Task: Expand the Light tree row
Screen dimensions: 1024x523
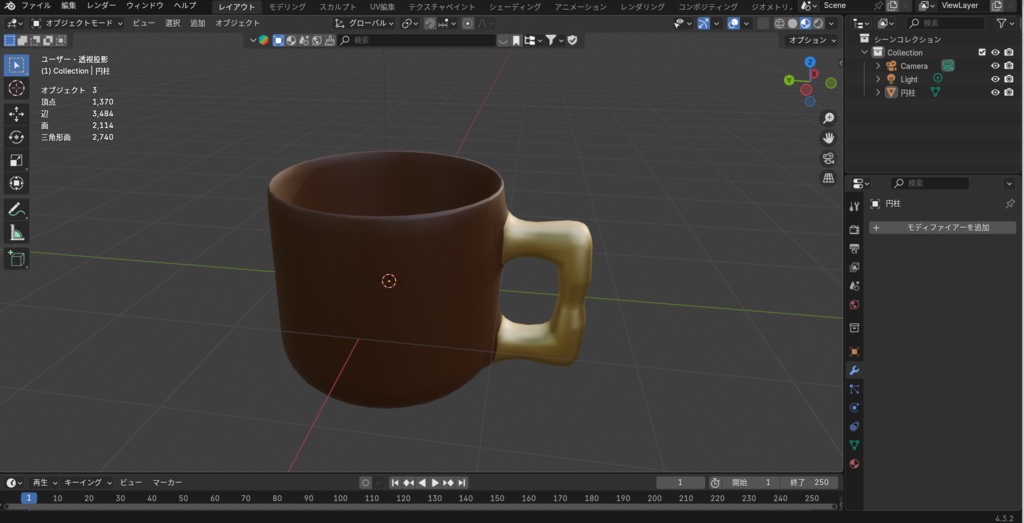Action: 878,79
